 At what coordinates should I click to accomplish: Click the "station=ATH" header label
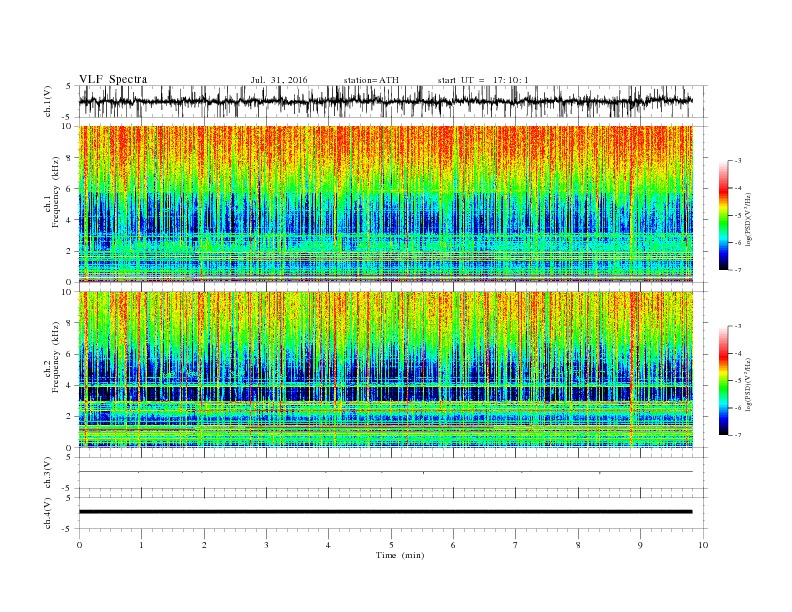pyautogui.click(x=371, y=80)
